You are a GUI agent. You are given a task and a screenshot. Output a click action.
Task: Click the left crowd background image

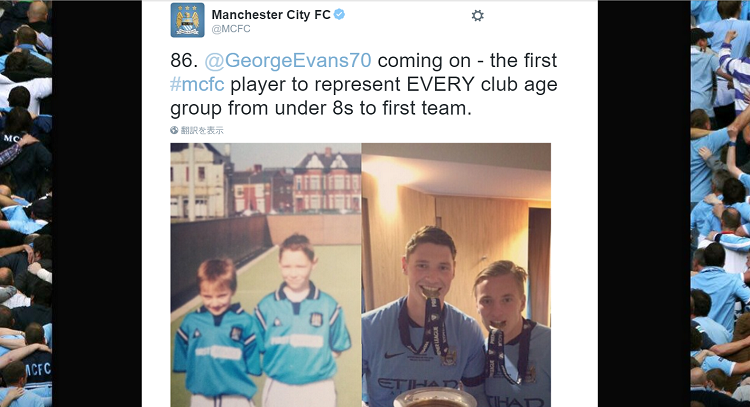click(x=26, y=203)
